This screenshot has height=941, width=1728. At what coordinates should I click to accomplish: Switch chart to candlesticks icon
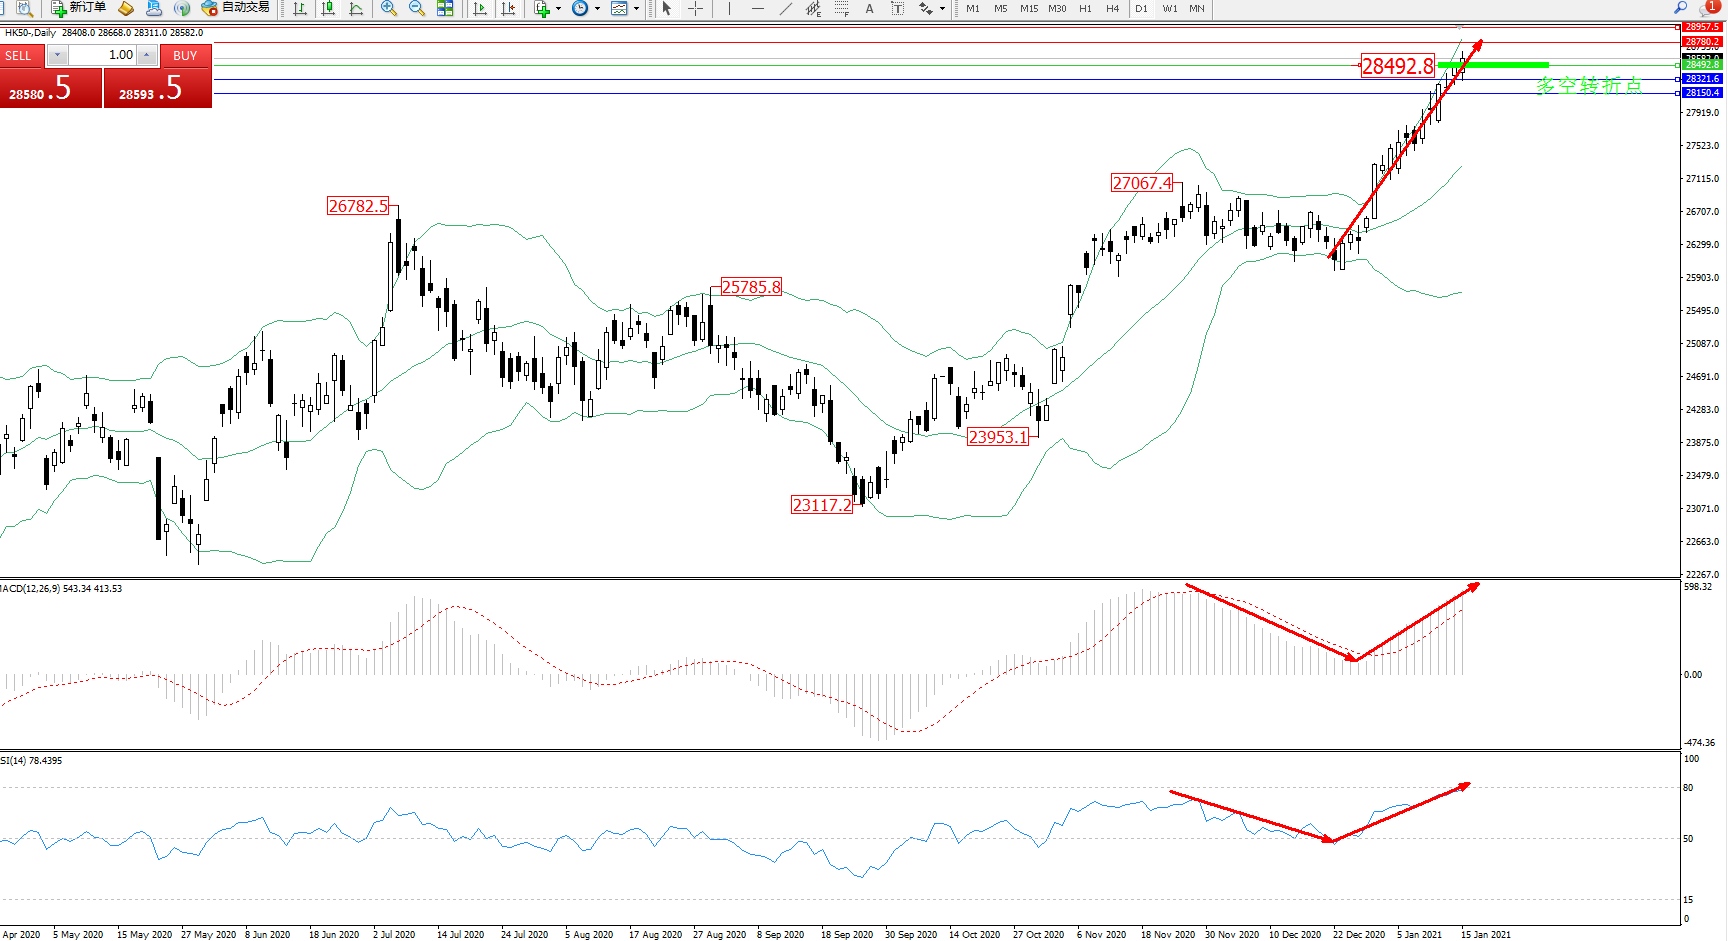pyautogui.click(x=327, y=8)
